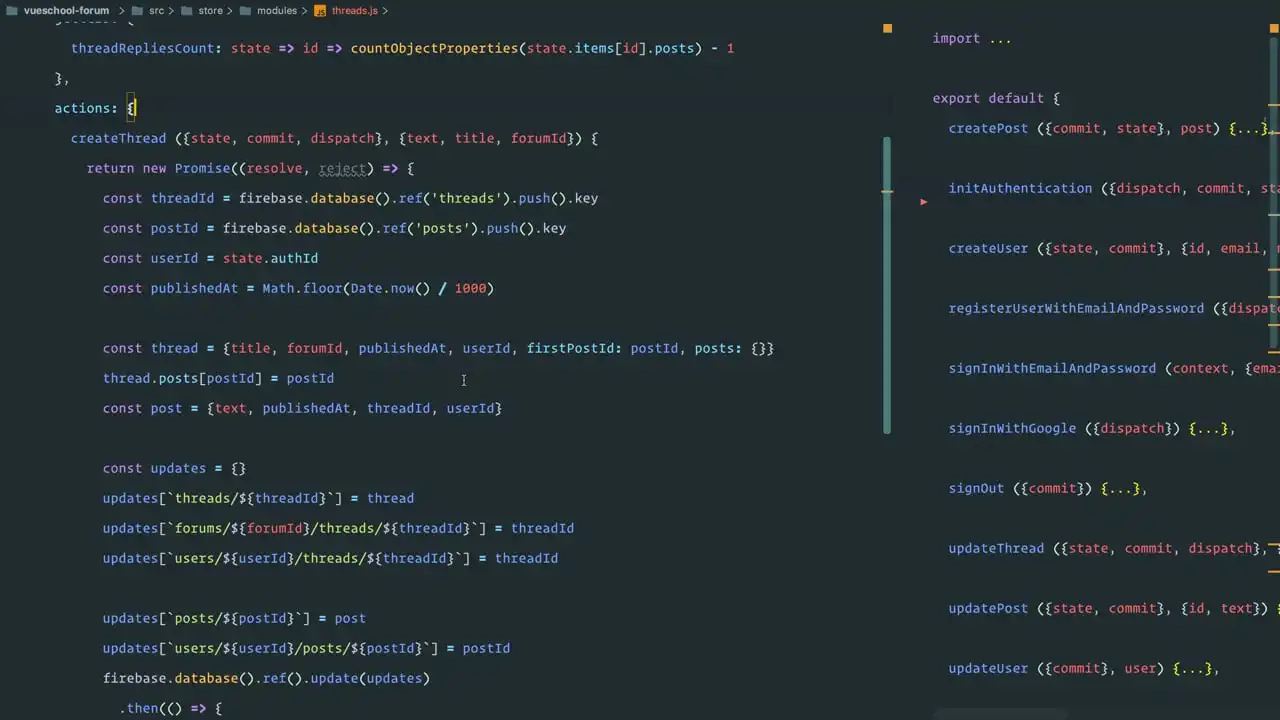This screenshot has height=720, width=1280.
Task: Expand folded body of createPost
Action: 1248,128
